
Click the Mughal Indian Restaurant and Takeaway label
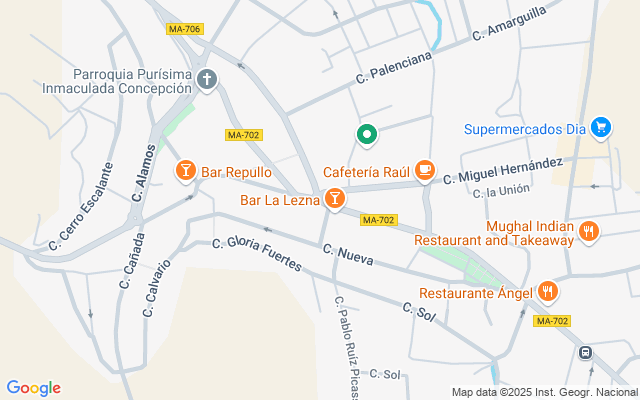tap(494, 233)
